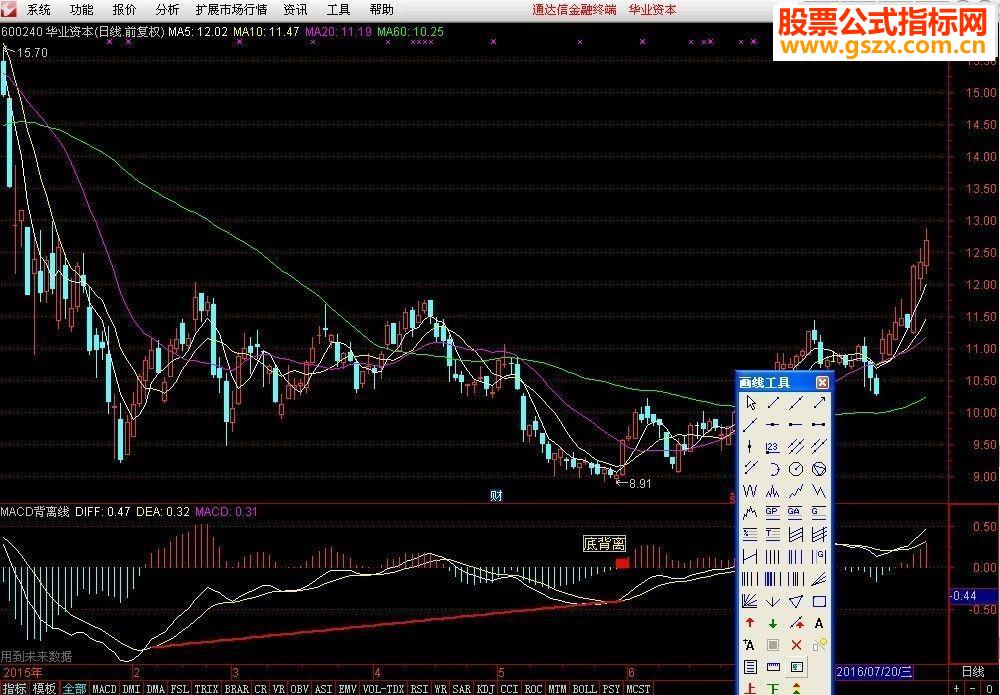Place a red up arrow marker

tap(750, 623)
